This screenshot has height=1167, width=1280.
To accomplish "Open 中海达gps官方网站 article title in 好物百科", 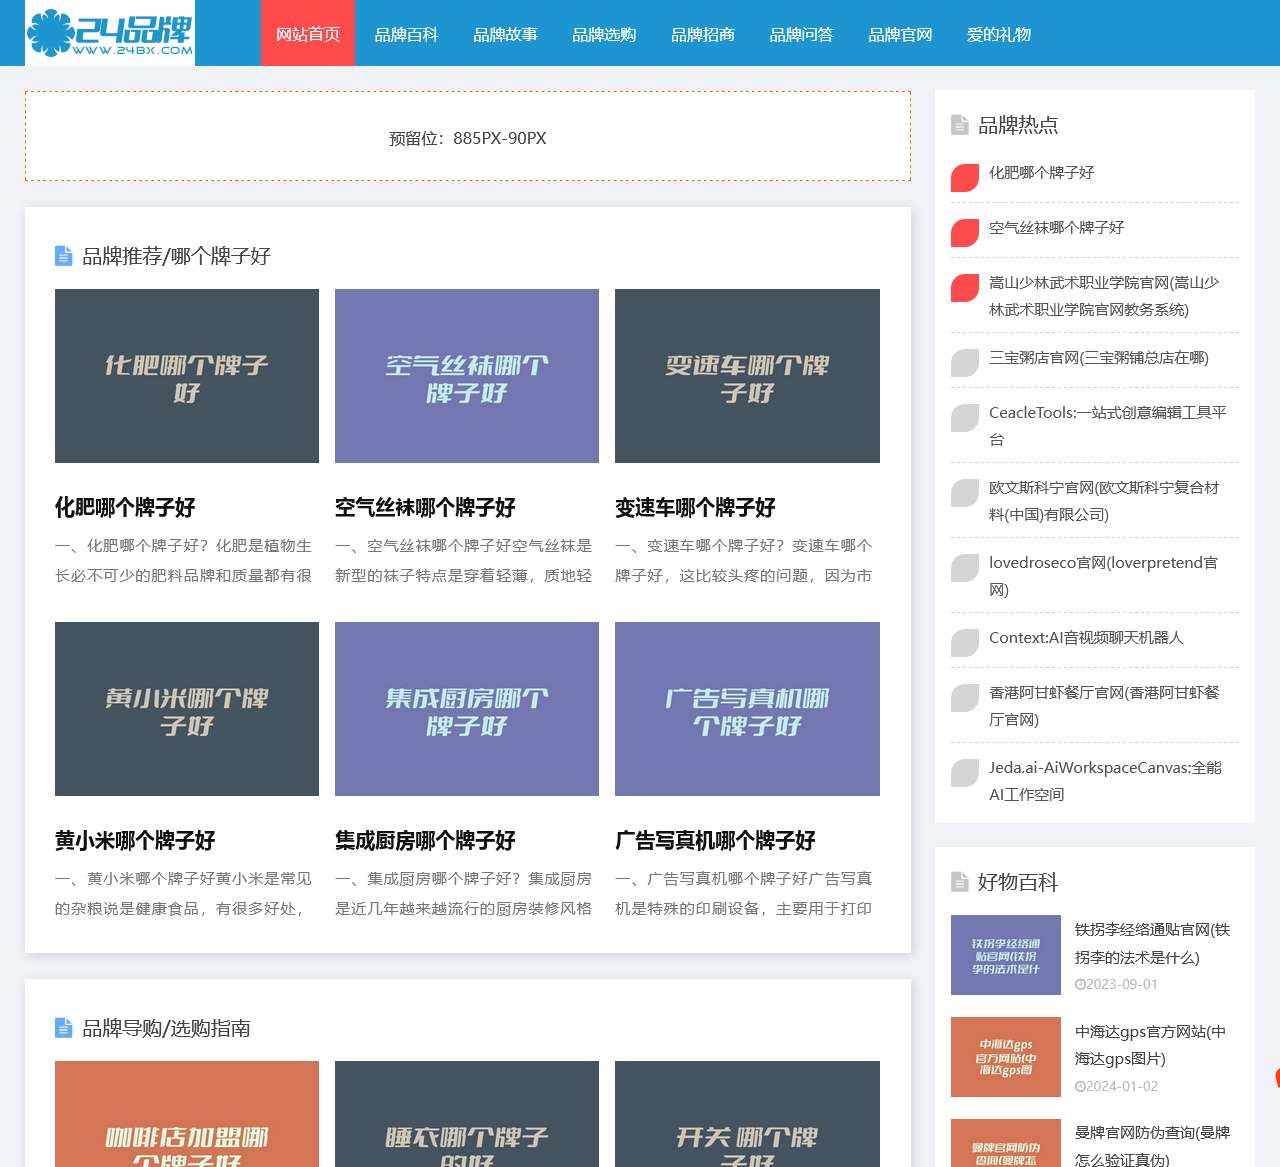I will (x=1150, y=1045).
